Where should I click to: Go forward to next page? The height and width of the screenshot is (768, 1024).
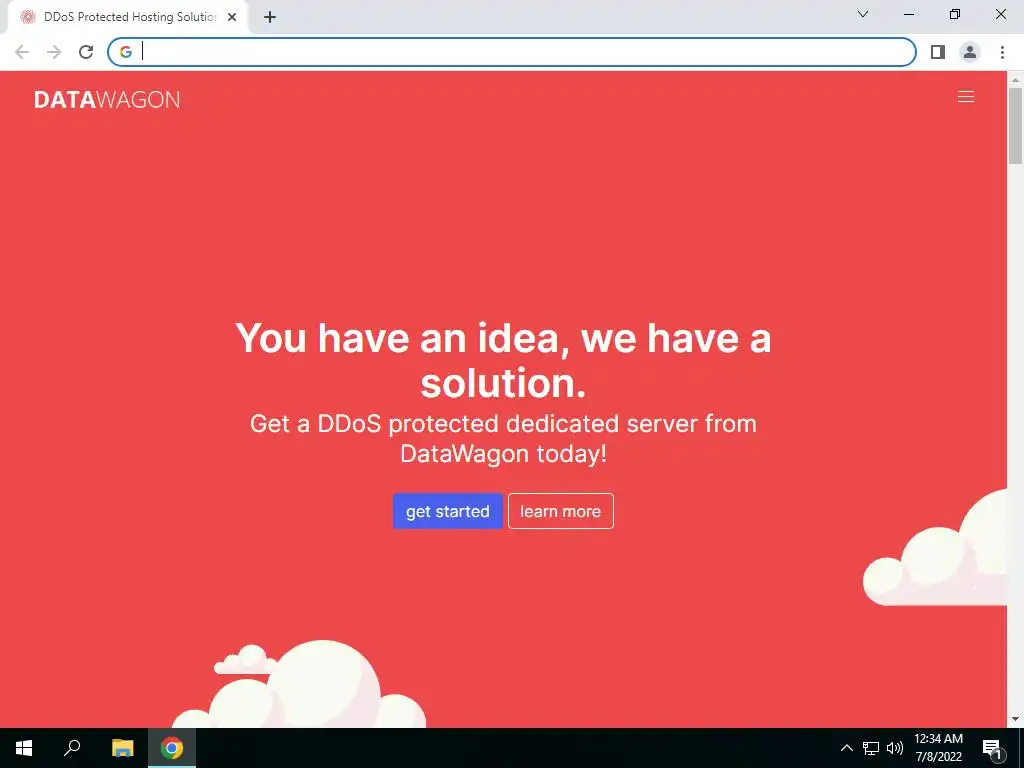(x=54, y=52)
